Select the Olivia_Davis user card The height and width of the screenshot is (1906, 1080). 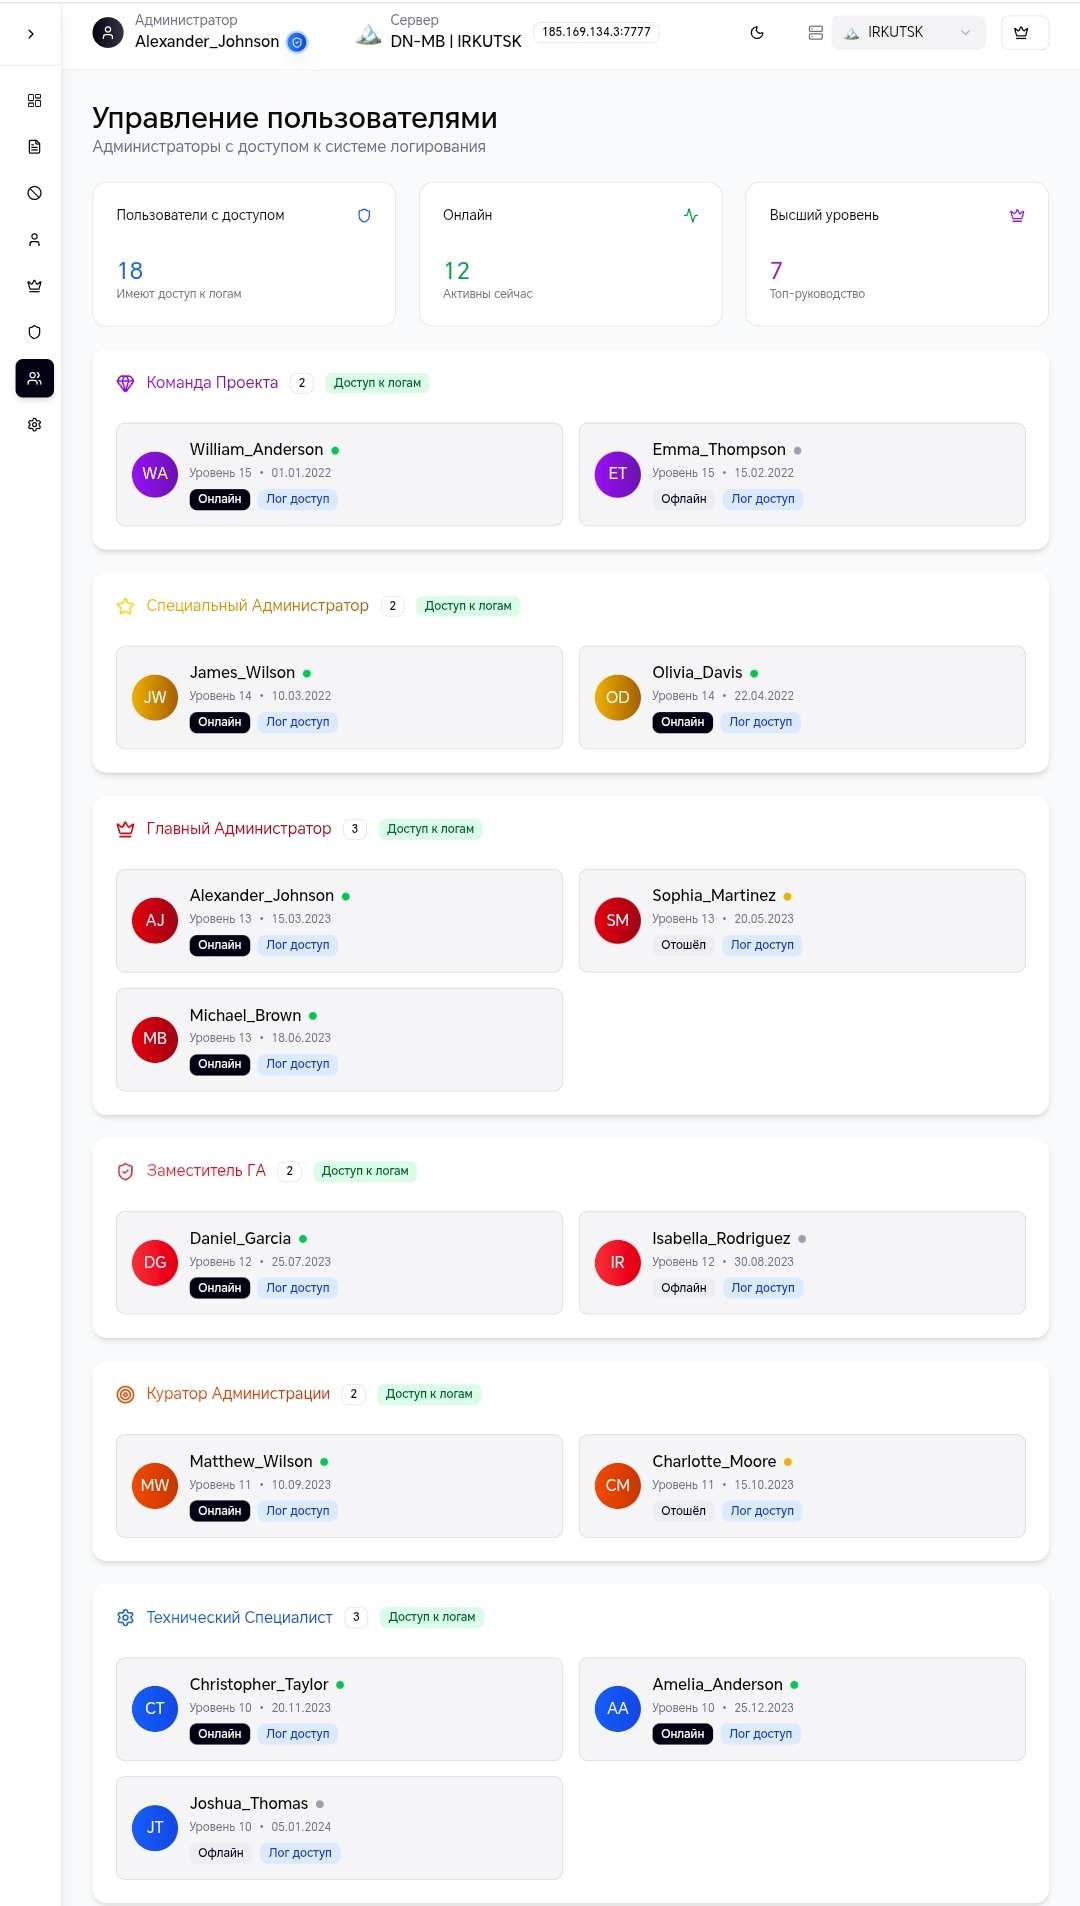pyautogui.click(x=802, y=697)
